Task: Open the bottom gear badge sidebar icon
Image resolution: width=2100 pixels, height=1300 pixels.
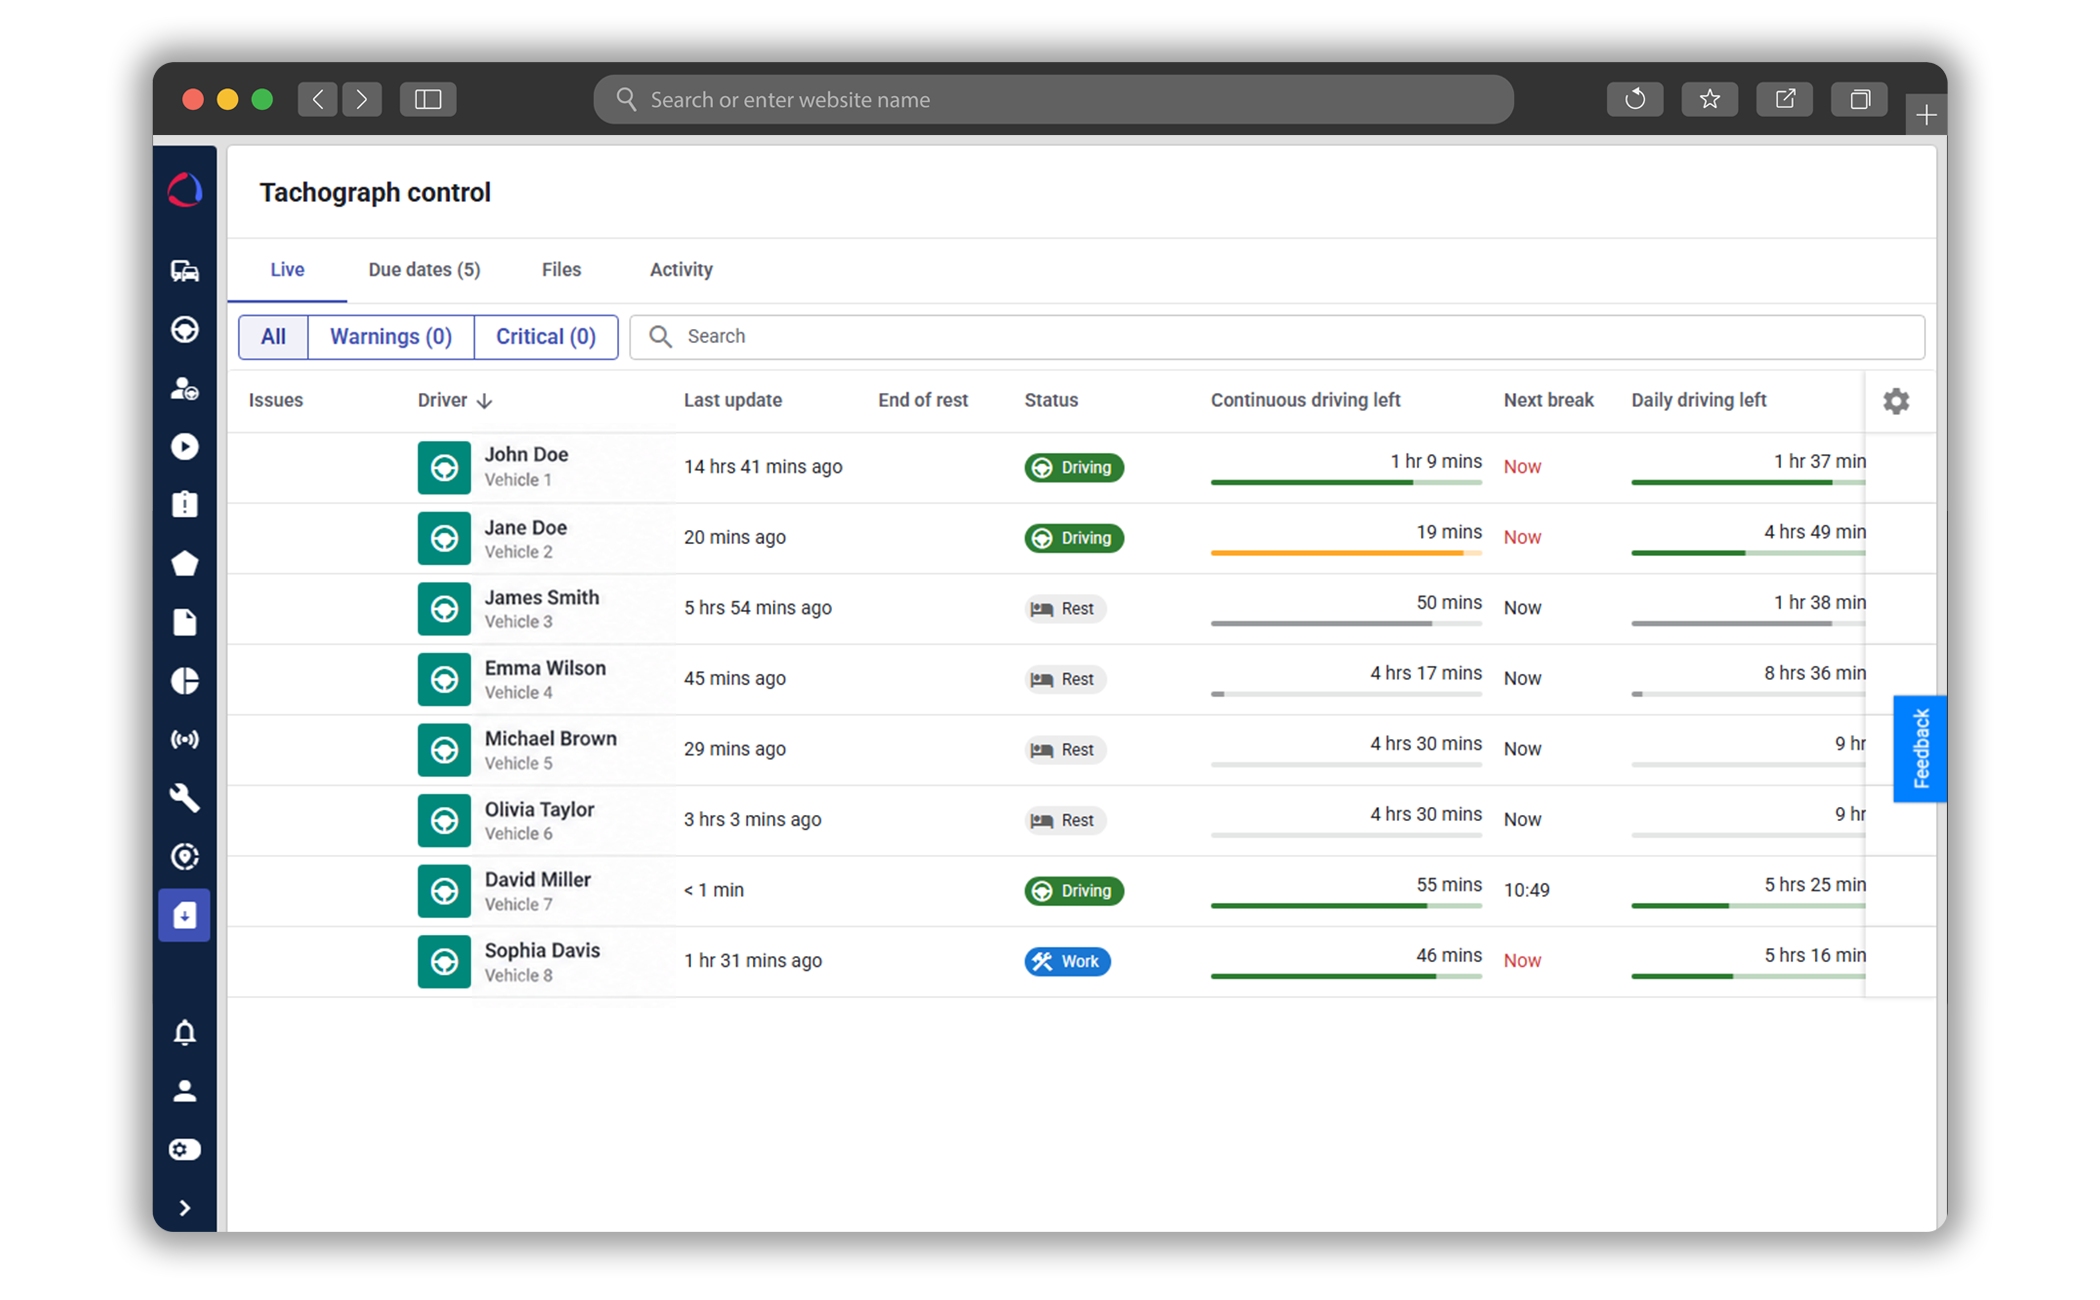Action: pos(185,1149)
